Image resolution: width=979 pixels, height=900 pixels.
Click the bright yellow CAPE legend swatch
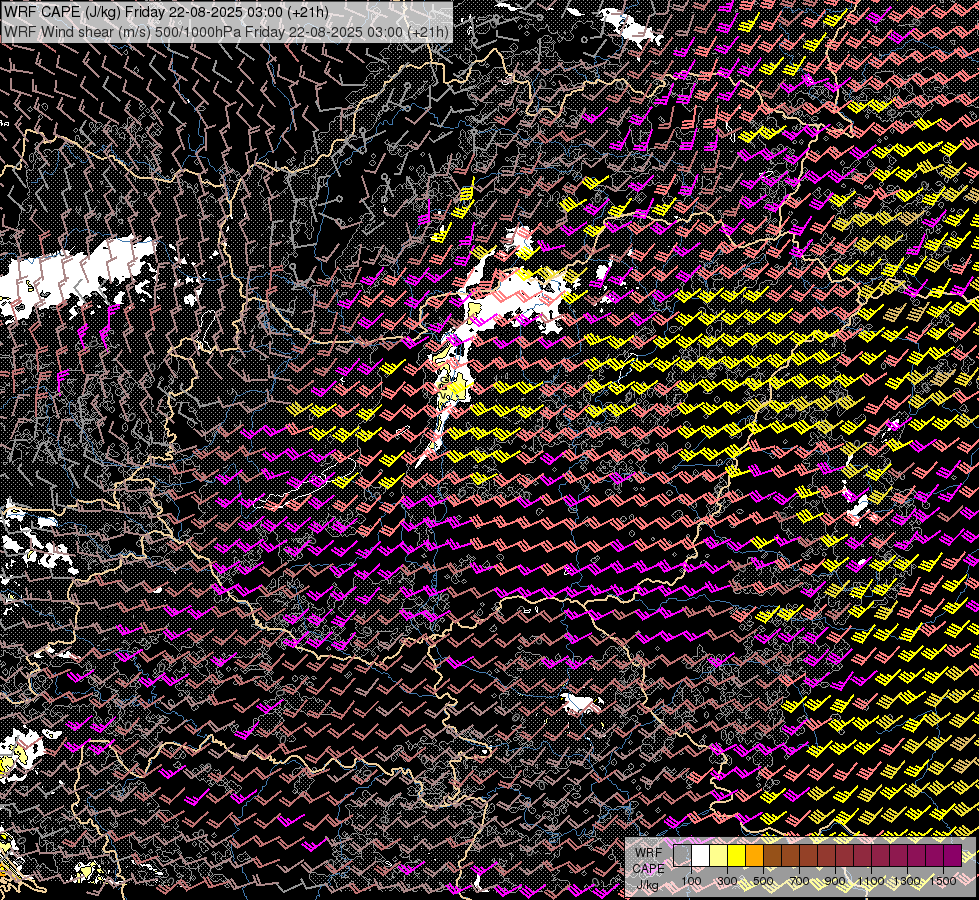(x=737, y=855)
